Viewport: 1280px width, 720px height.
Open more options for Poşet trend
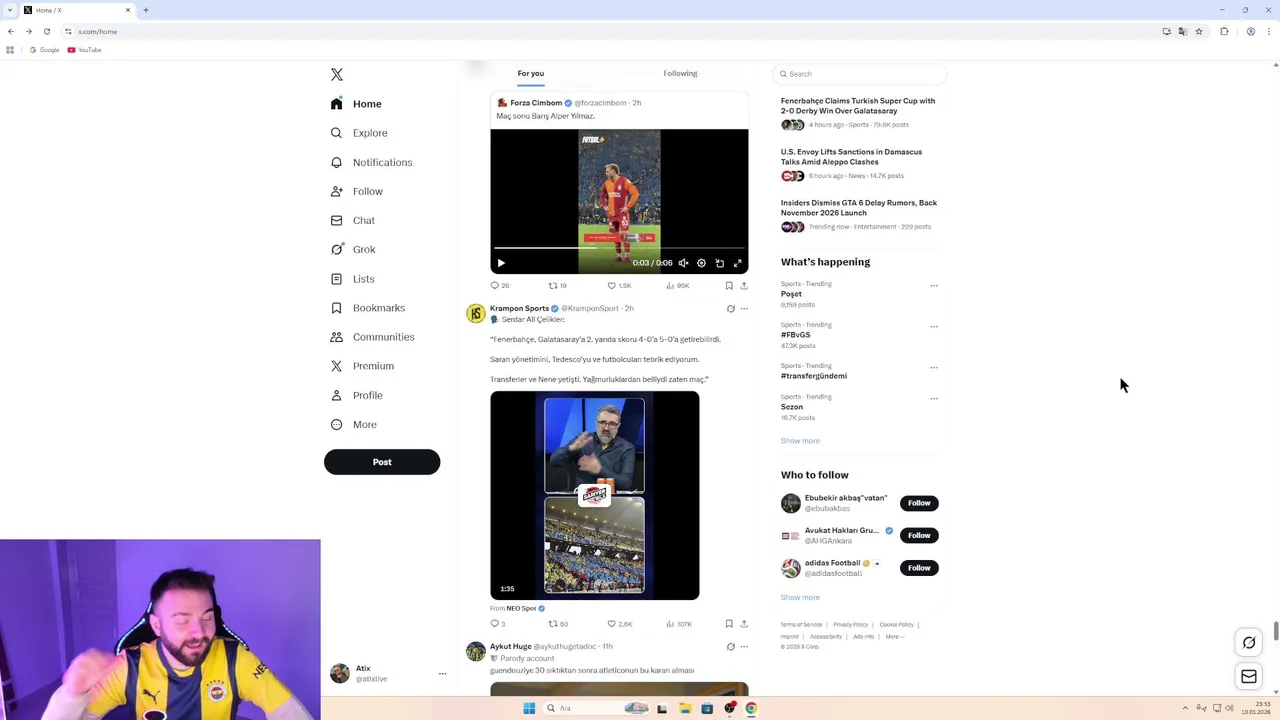pyautogui.click(x=934, y=286)
